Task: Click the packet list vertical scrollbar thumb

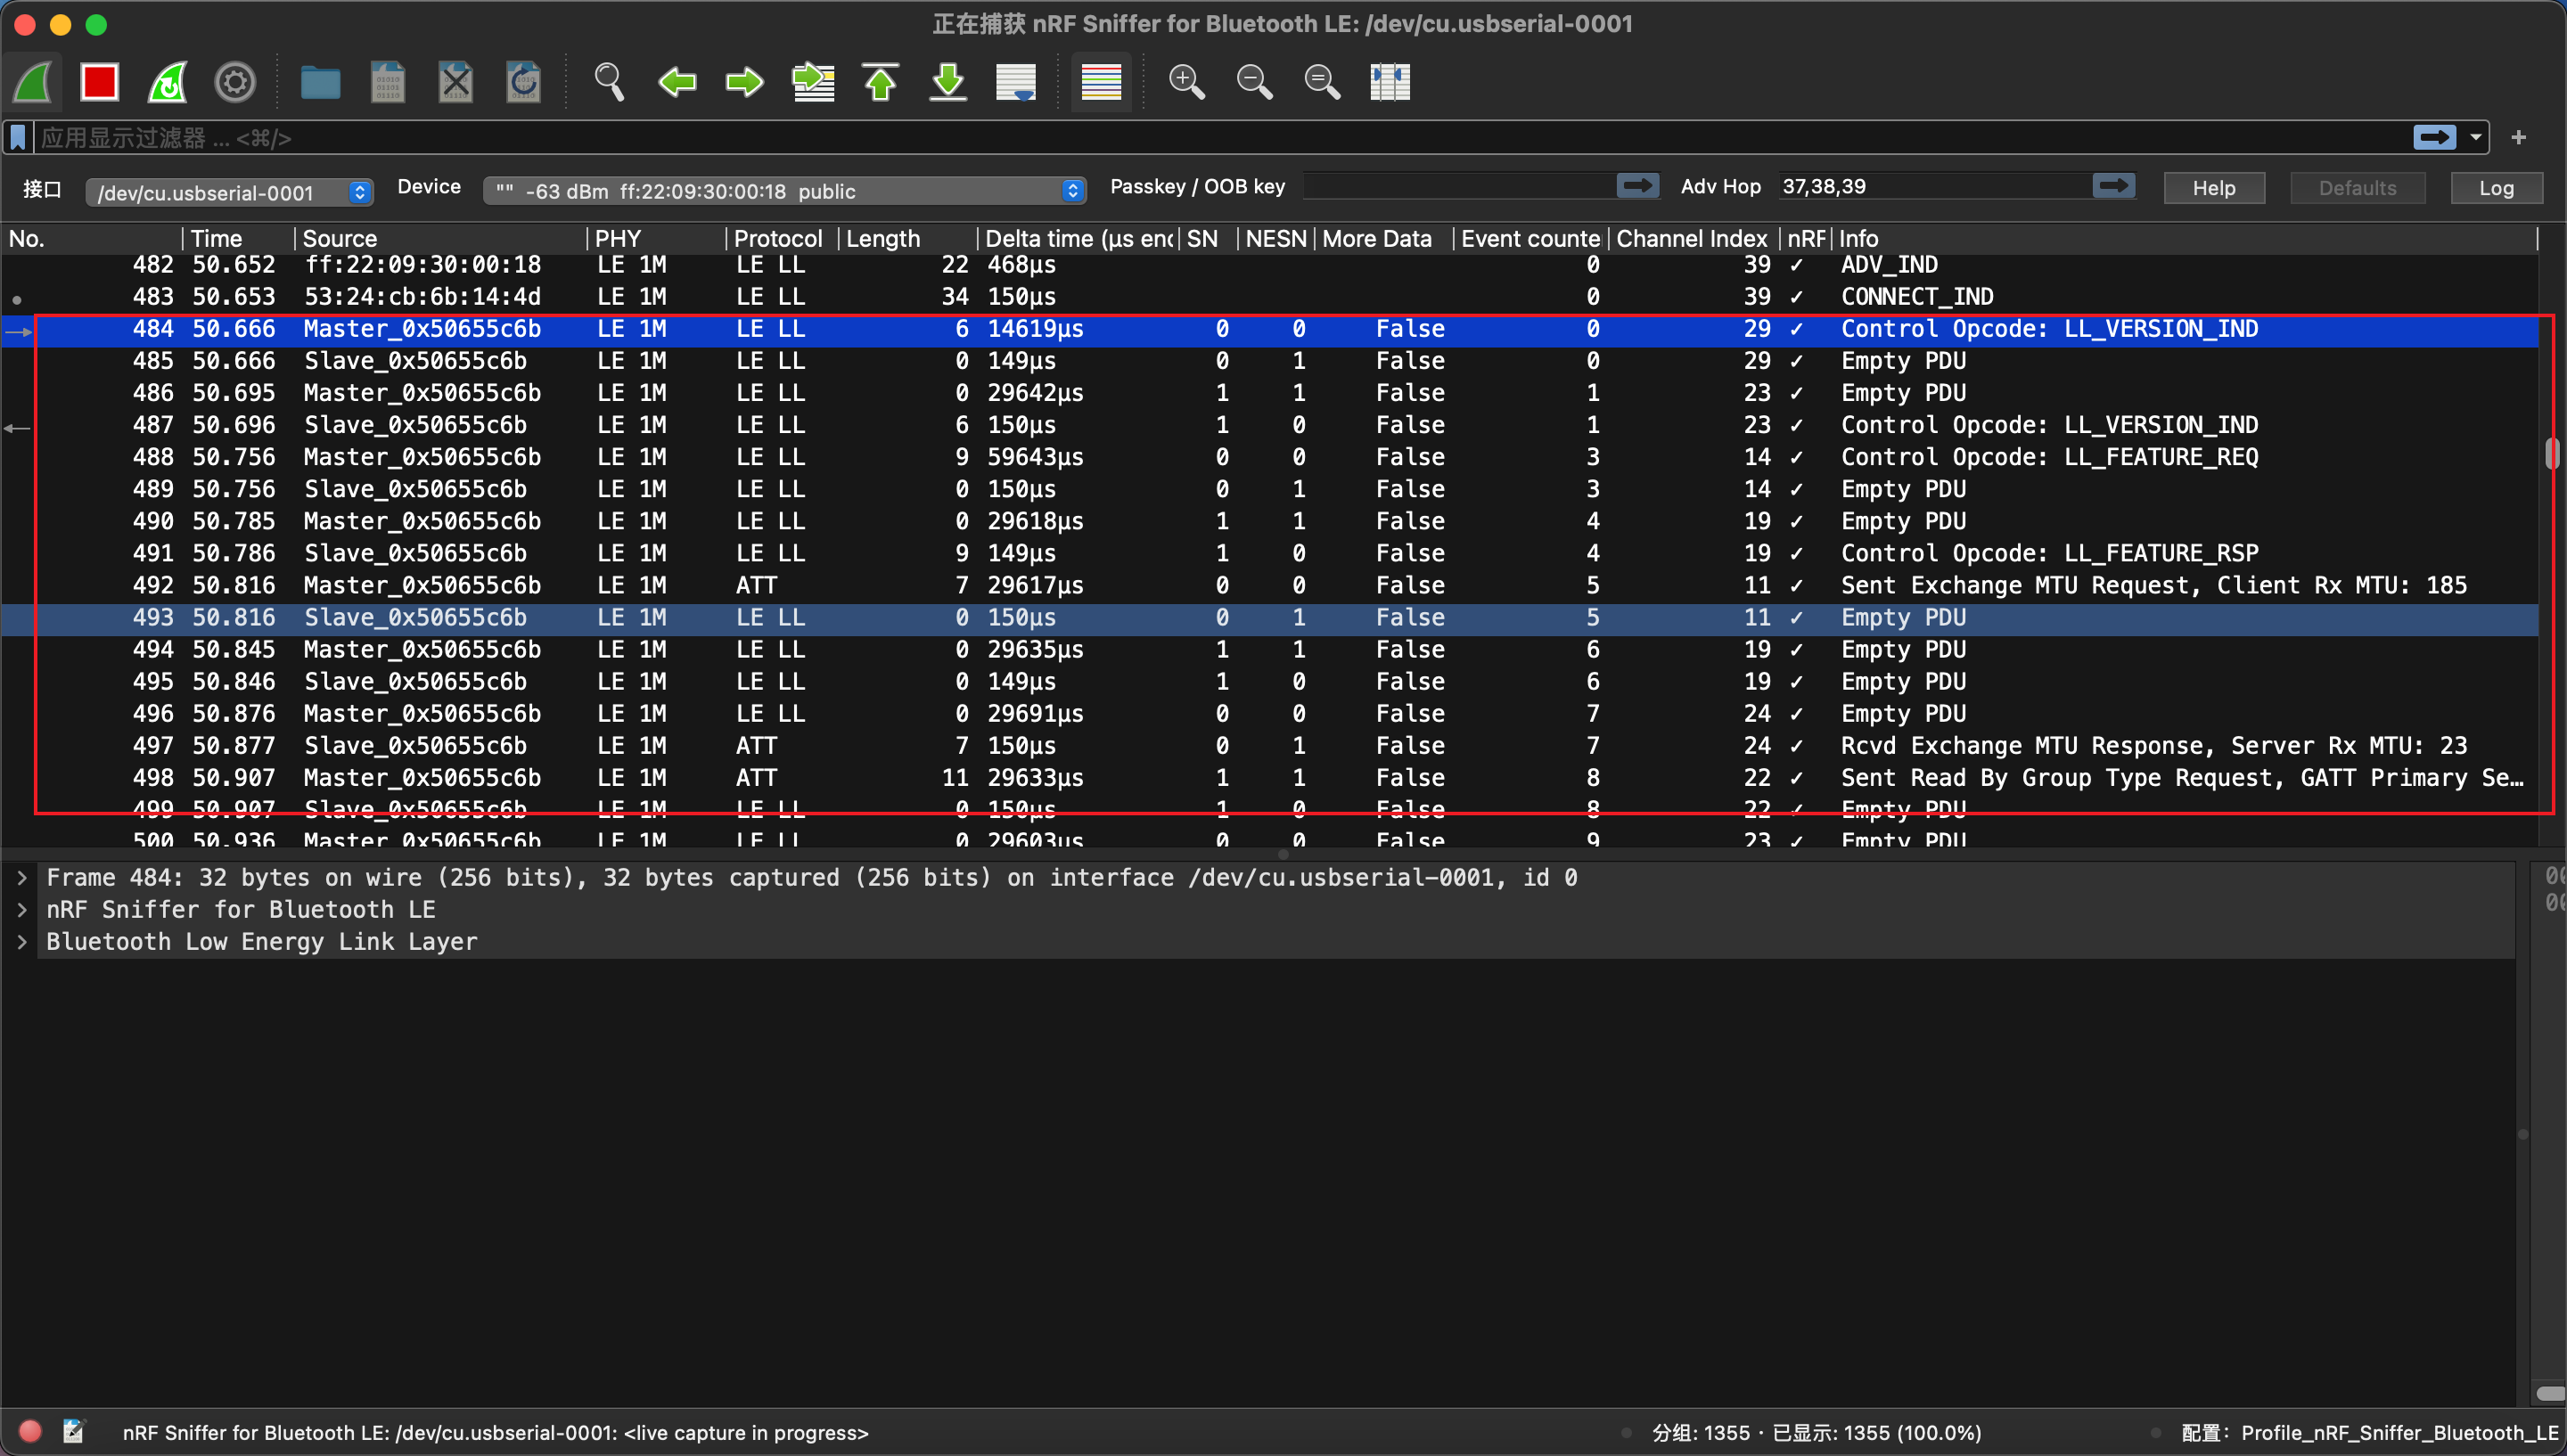Action: (2551, 453)
